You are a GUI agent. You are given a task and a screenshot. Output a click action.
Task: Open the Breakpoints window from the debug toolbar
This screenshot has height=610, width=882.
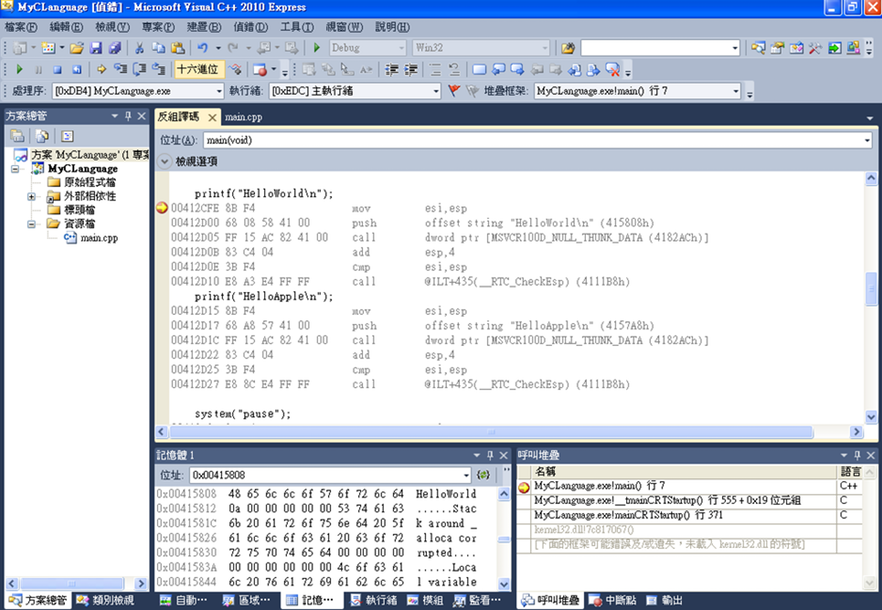[260, 69]
